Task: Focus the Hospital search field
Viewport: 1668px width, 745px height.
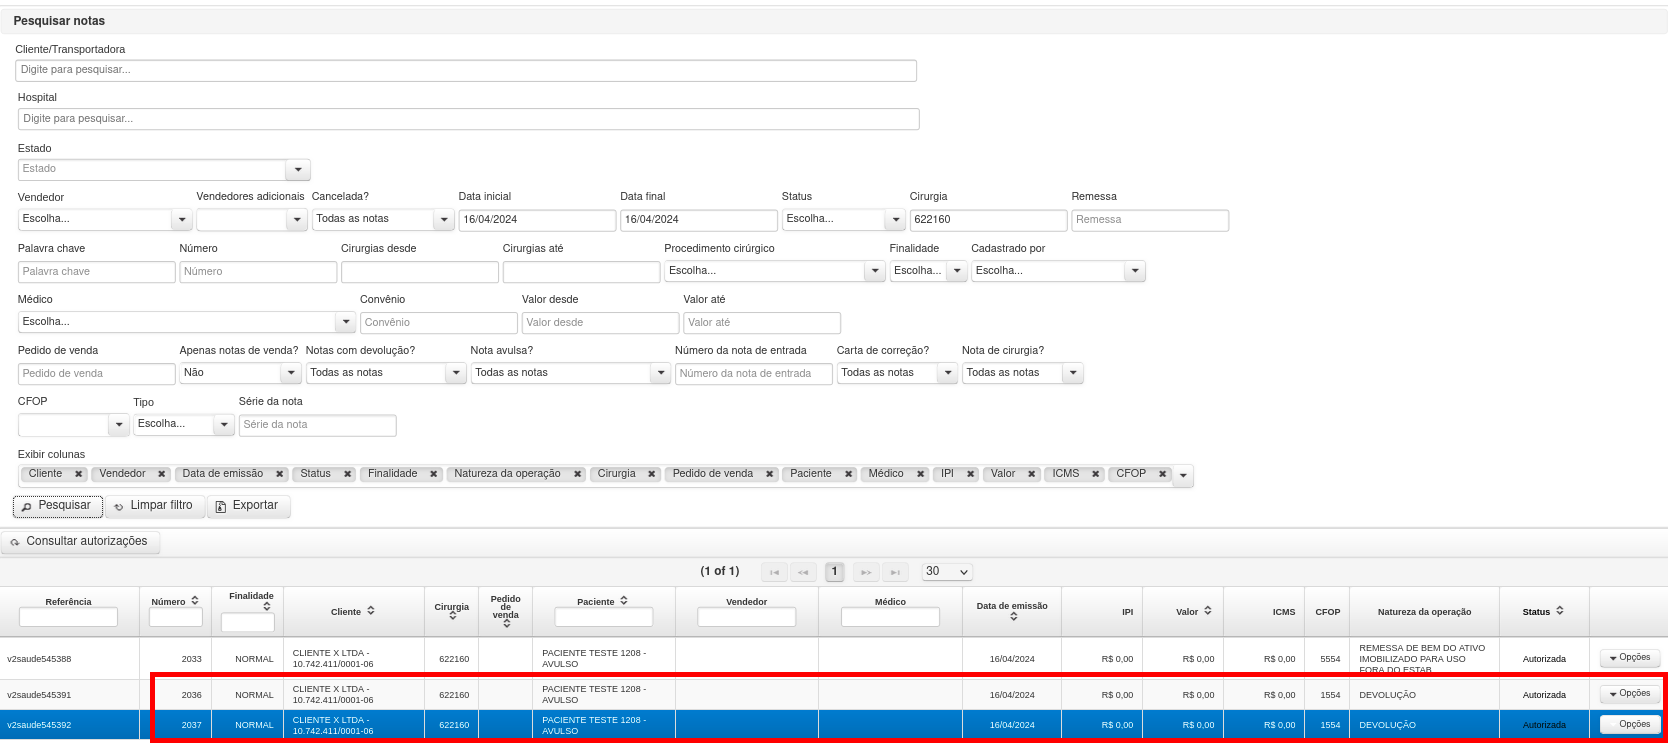Action: [x=468, y=119]
